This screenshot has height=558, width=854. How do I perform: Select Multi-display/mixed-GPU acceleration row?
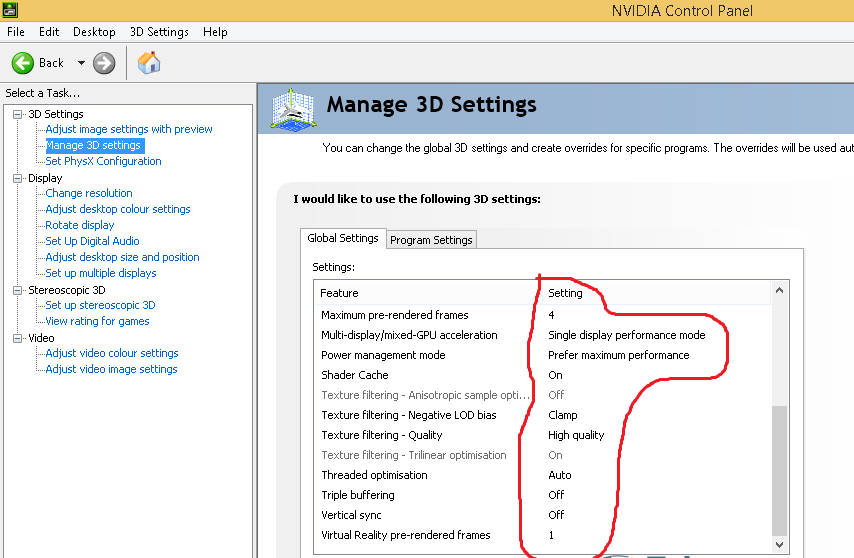click(x=542, y=335)
